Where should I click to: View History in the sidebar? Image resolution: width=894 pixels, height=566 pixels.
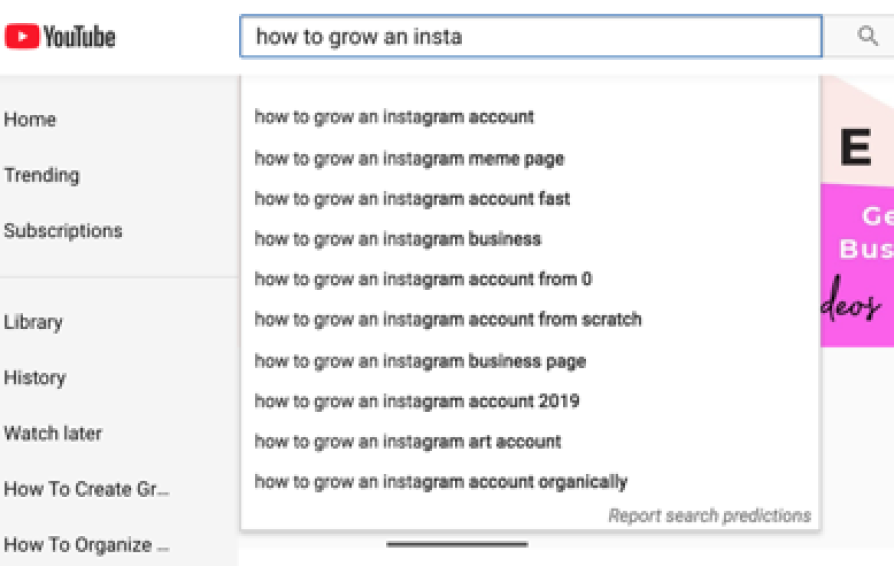coord(35,378)
